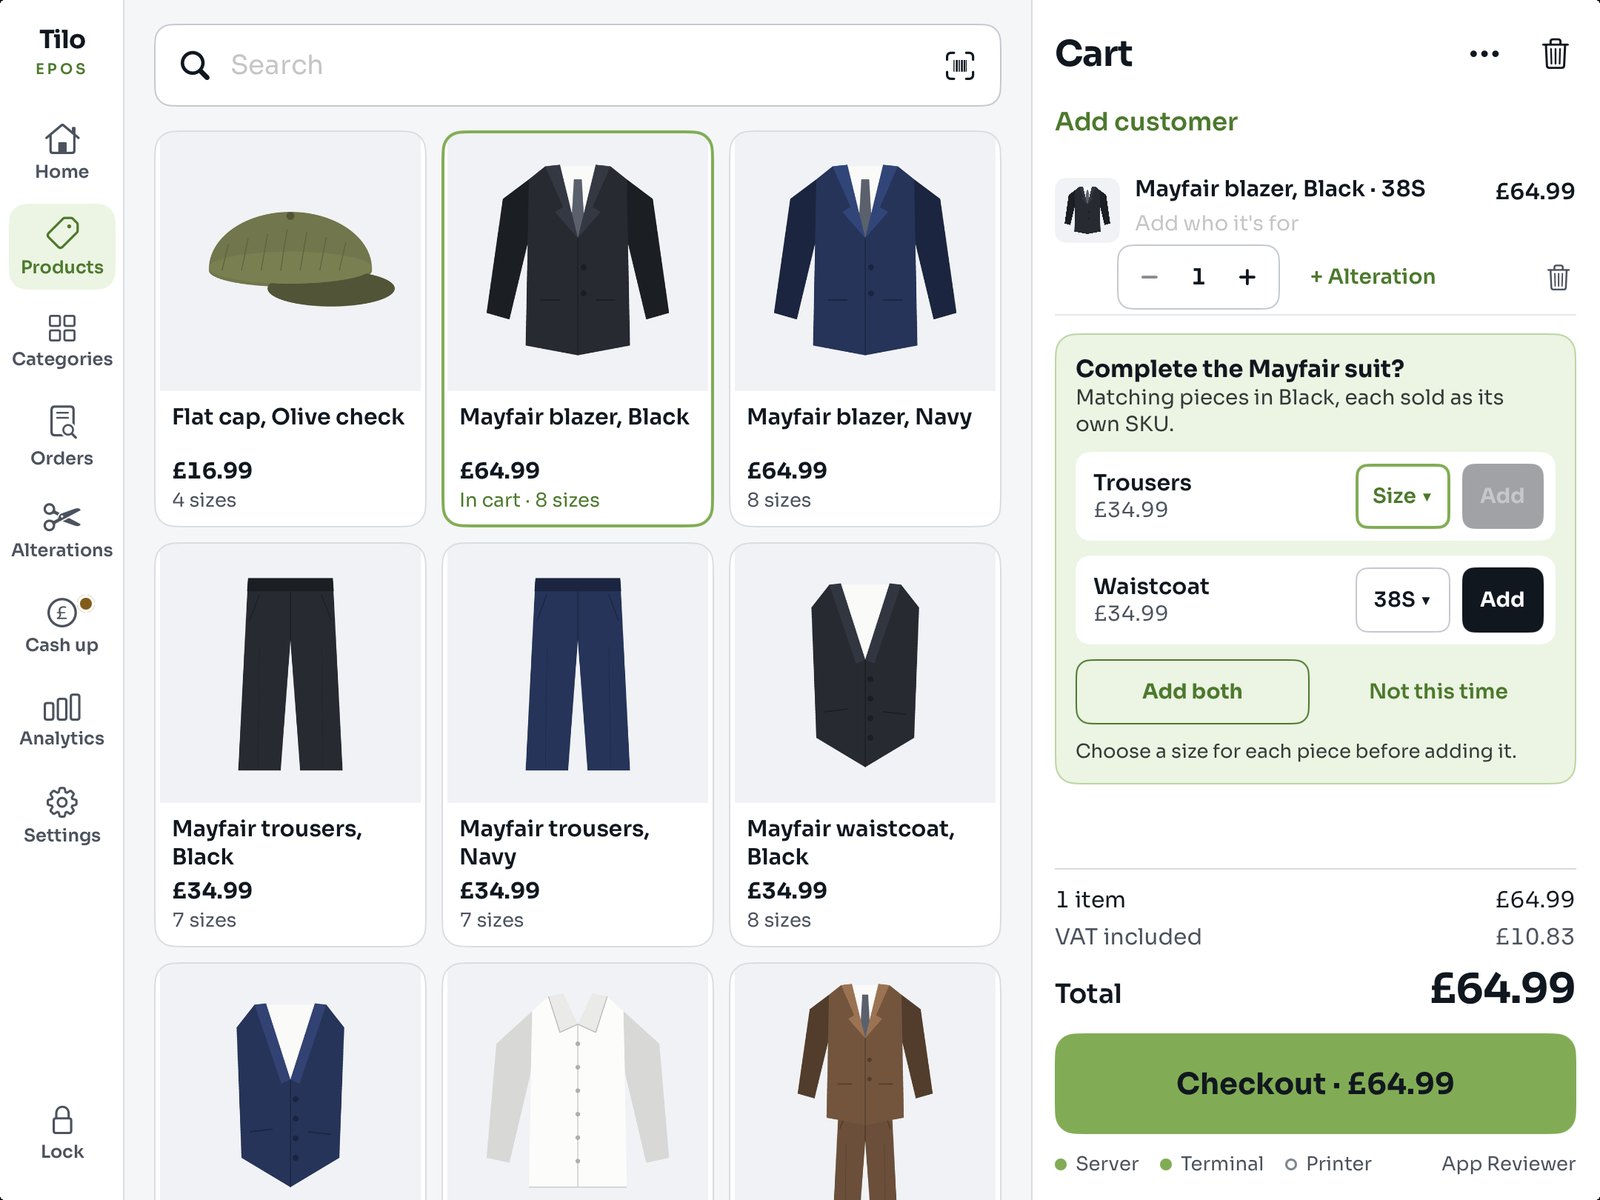Click Add customer link
The image size is (1600, 1200).
(x=1146, y=122)
